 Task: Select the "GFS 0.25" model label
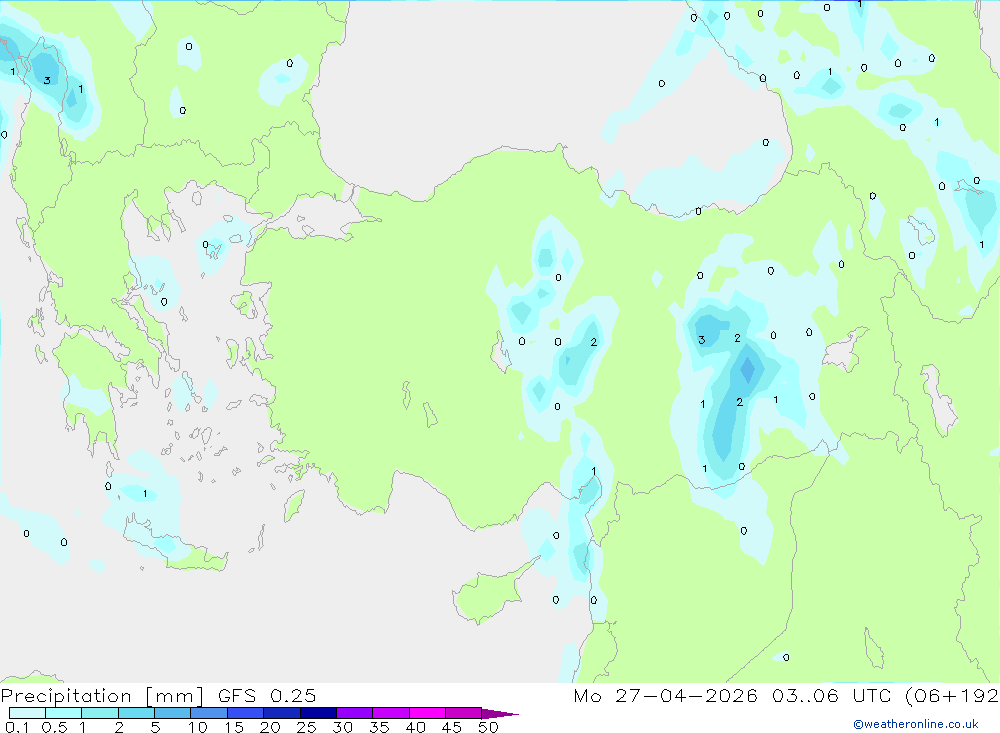(x=267, y=695)
